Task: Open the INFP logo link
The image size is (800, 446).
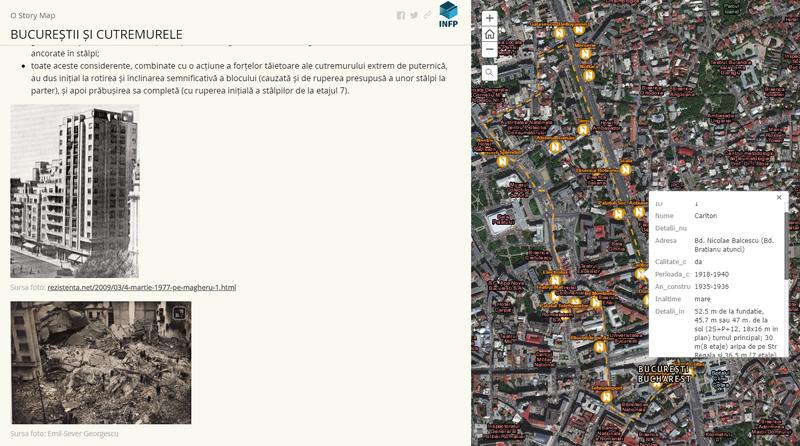Action: [448, 14]
